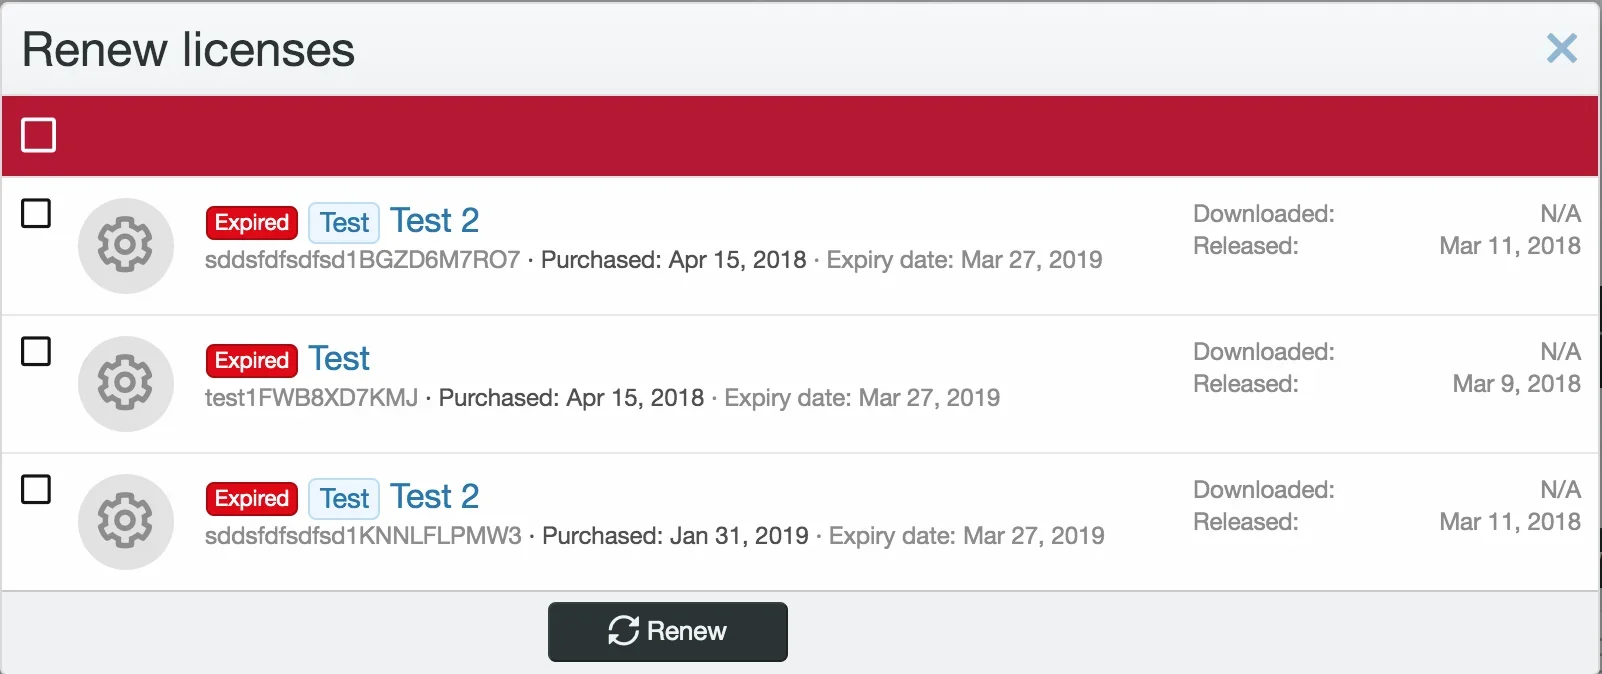Click the Test tag in the first license row

pos(344,222)
